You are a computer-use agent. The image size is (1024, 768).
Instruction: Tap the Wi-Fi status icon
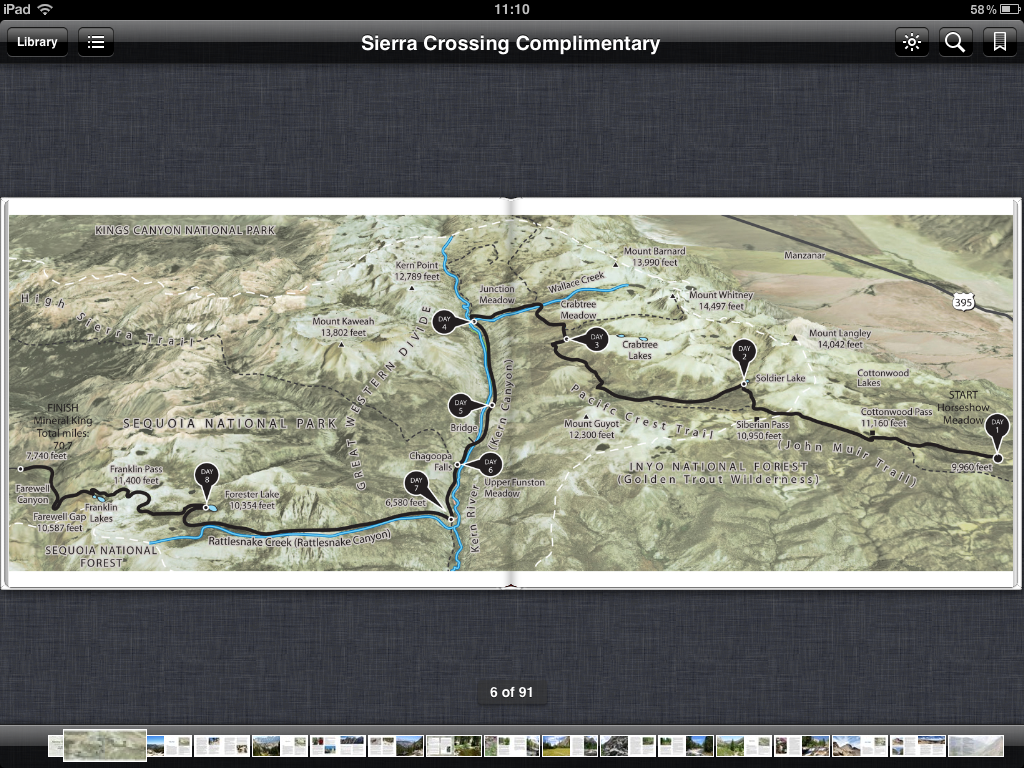pyautogui.click(x=45, y=9)
